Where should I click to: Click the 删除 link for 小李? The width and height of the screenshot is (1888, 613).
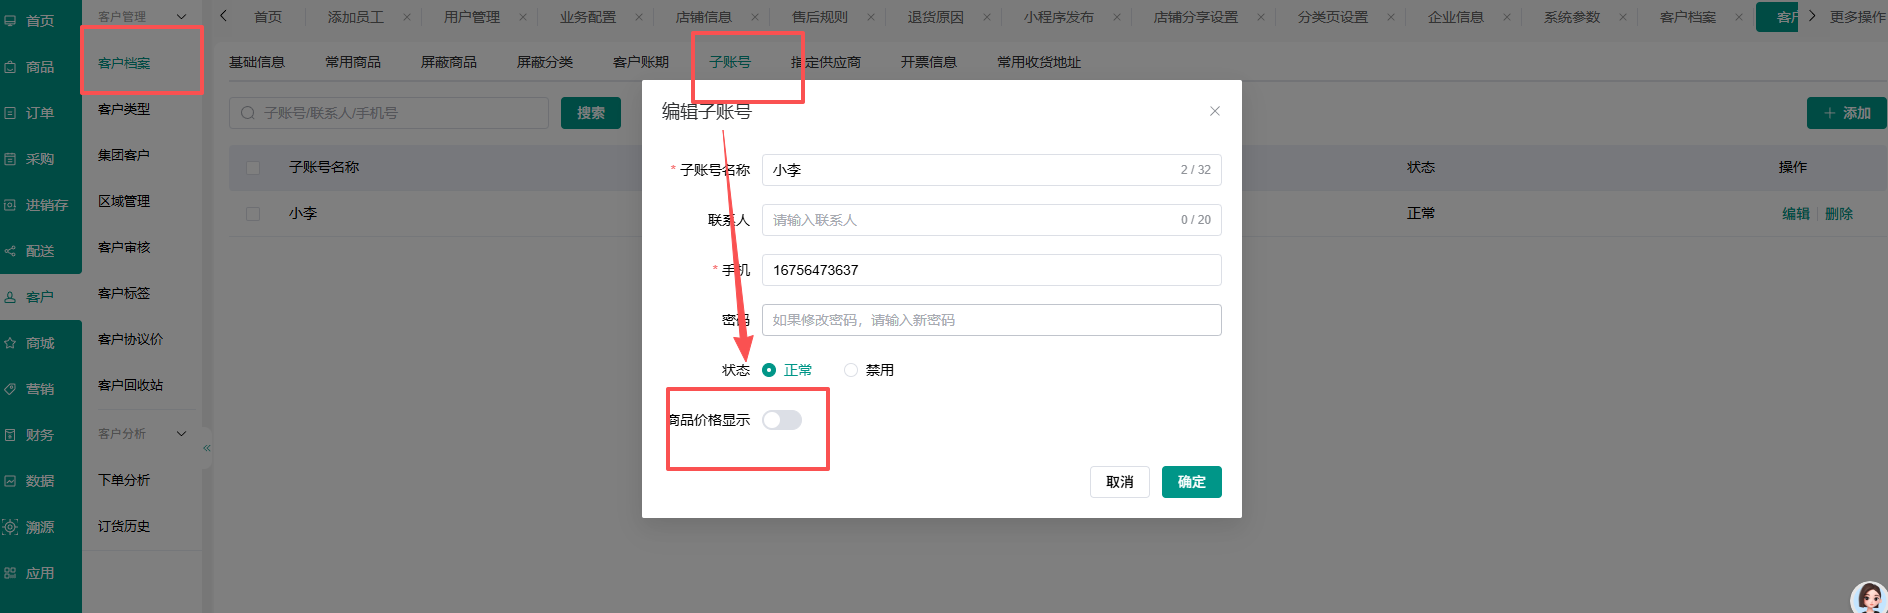pyautogui.click(x=1839, y=214)
